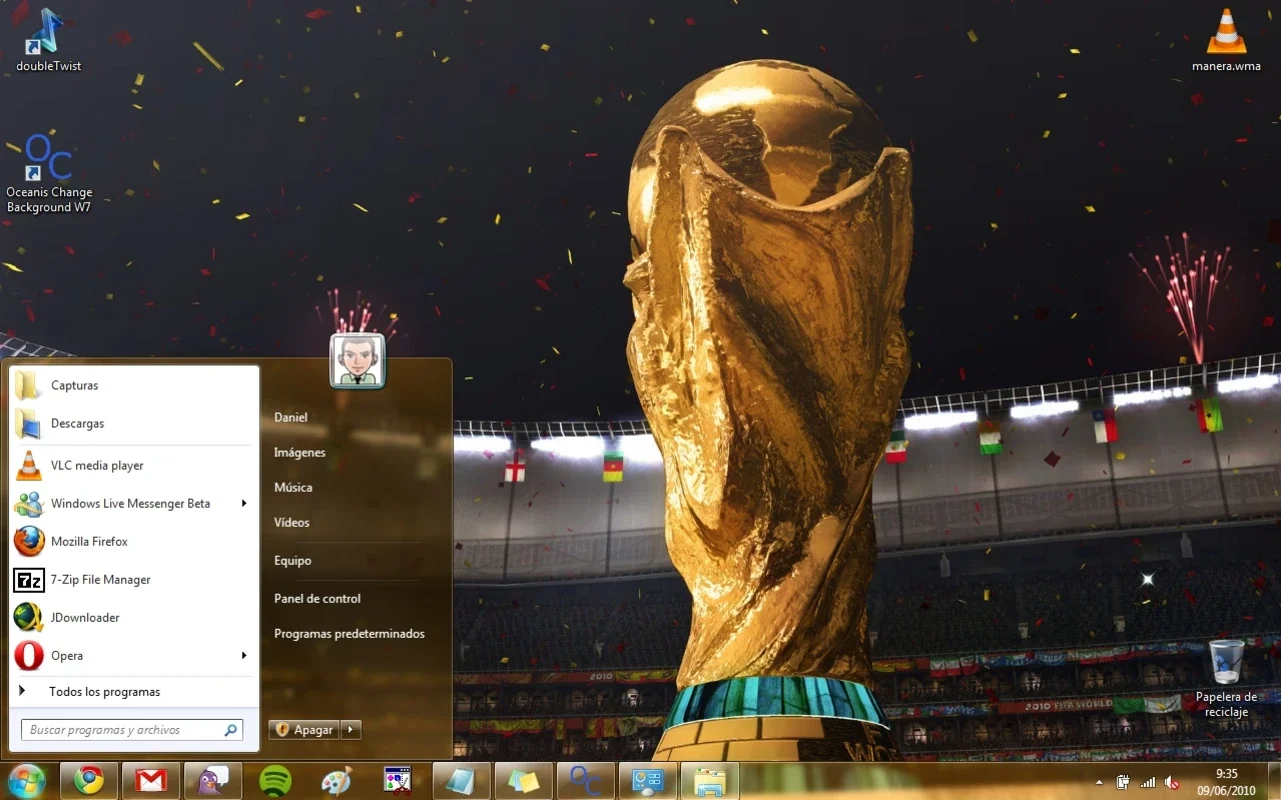Click the Show Desktop strip at the taskbar end
The width and height of the screenshot is (1281, 800).
pos(1273,781)
